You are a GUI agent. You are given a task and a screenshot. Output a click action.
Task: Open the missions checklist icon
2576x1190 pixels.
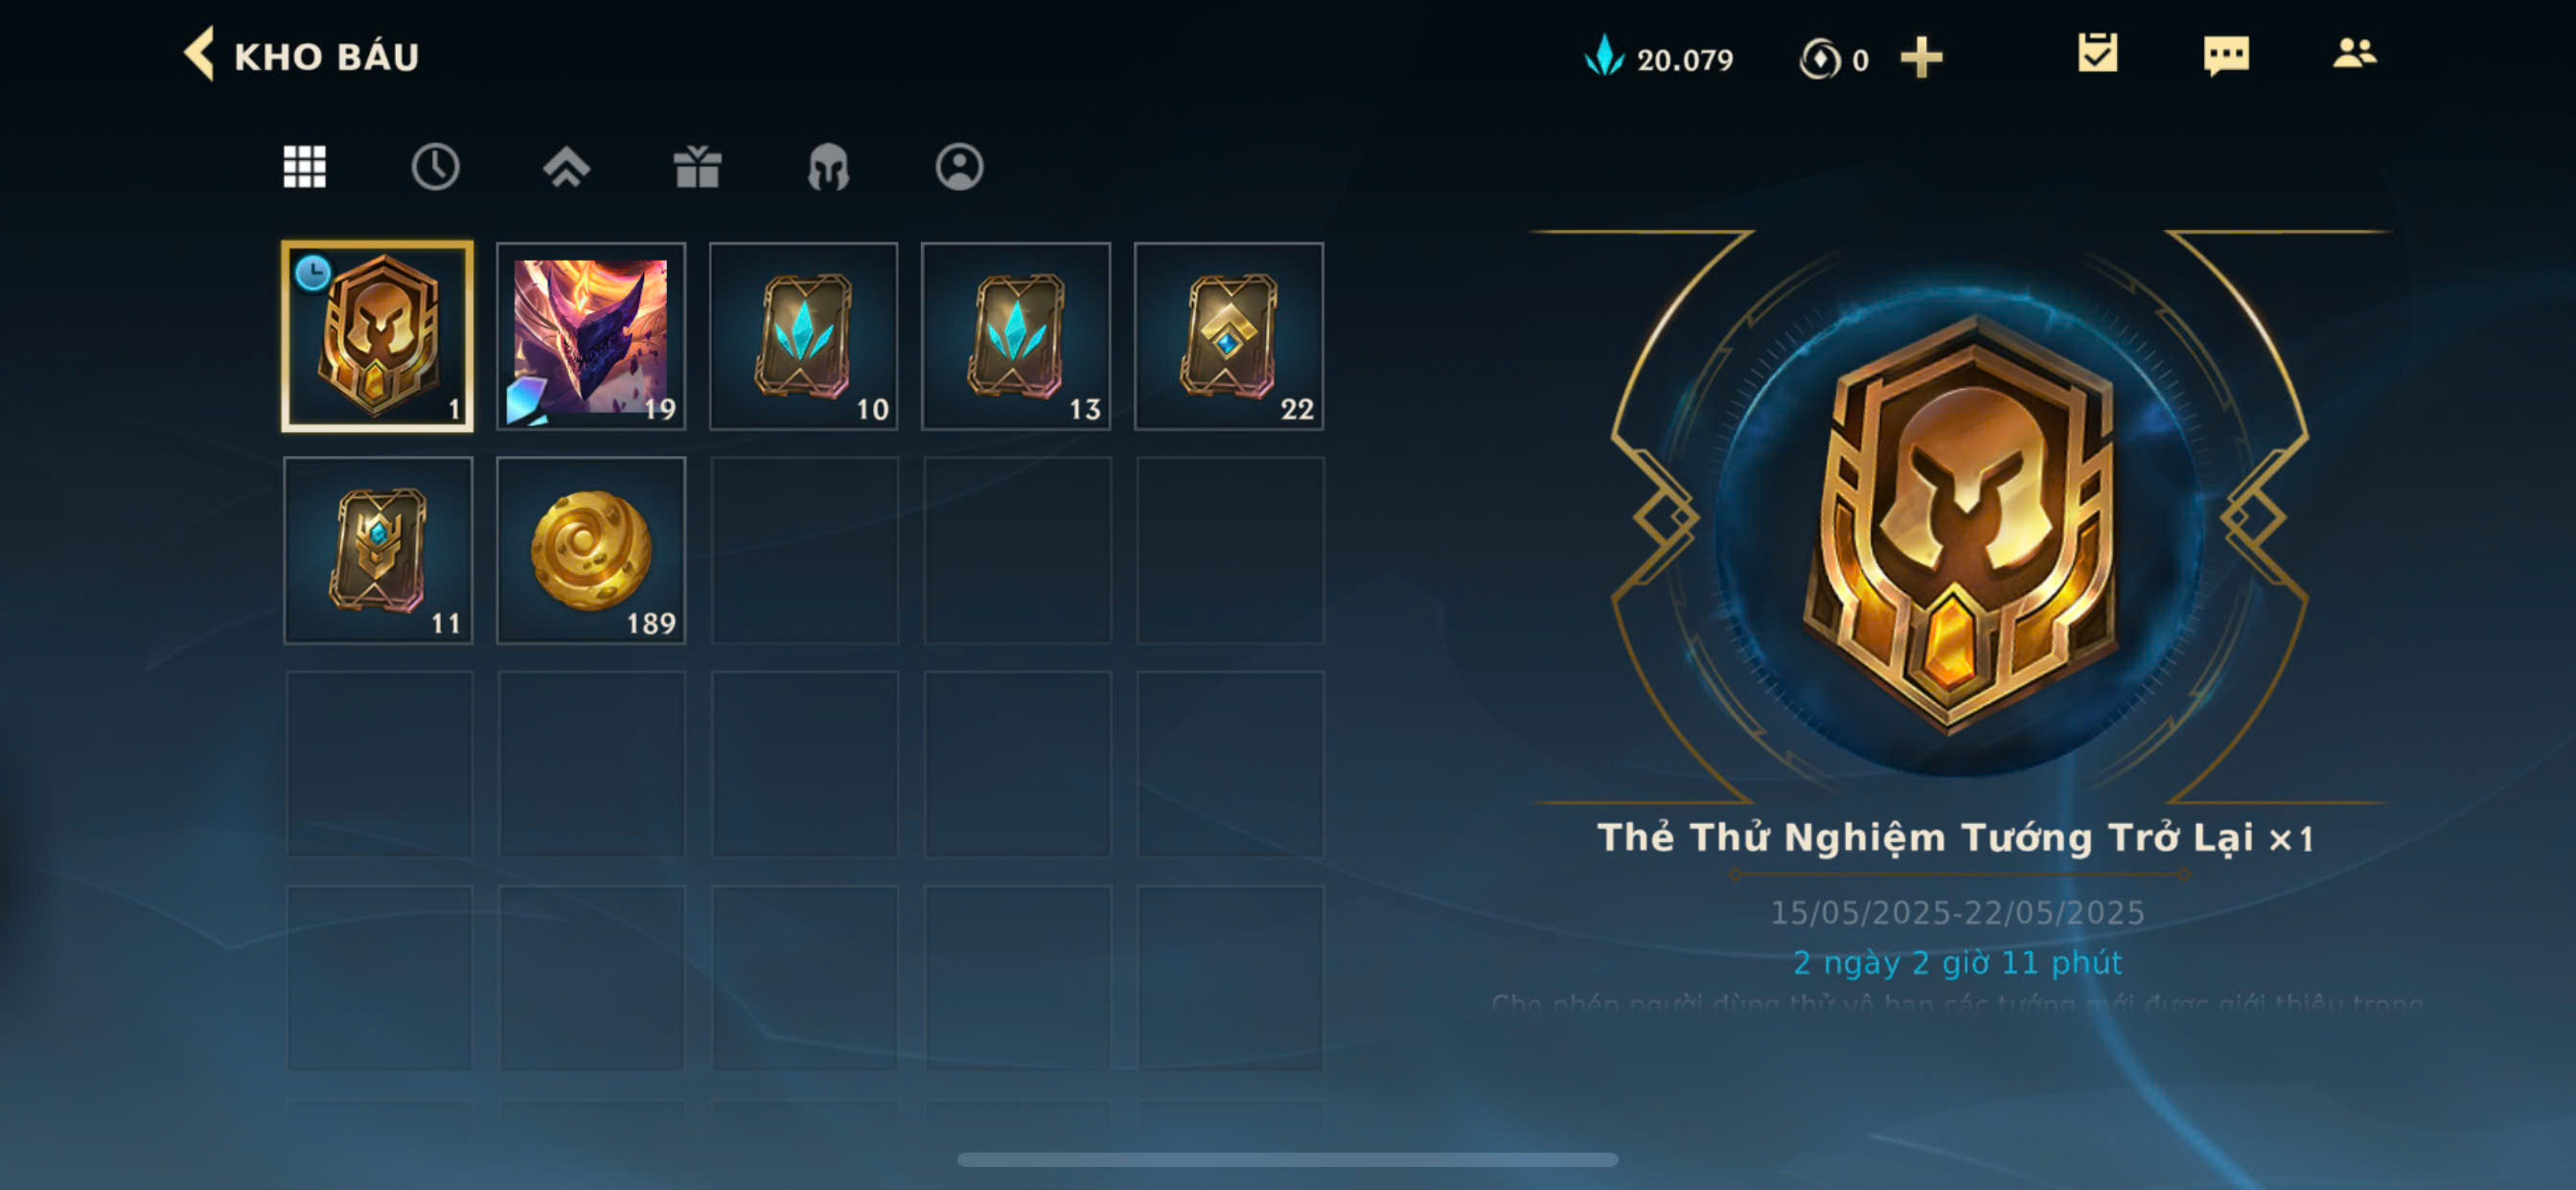point(2097,54)
